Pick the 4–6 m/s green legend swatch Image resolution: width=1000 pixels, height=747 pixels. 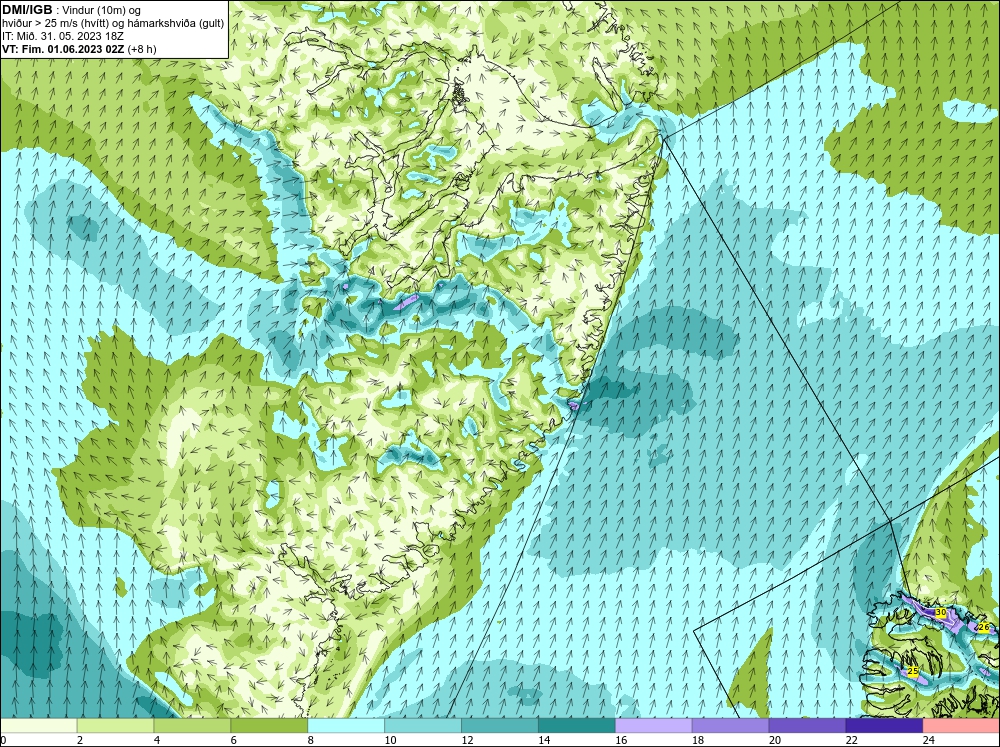pyautogui.click(x=192, y=726)
